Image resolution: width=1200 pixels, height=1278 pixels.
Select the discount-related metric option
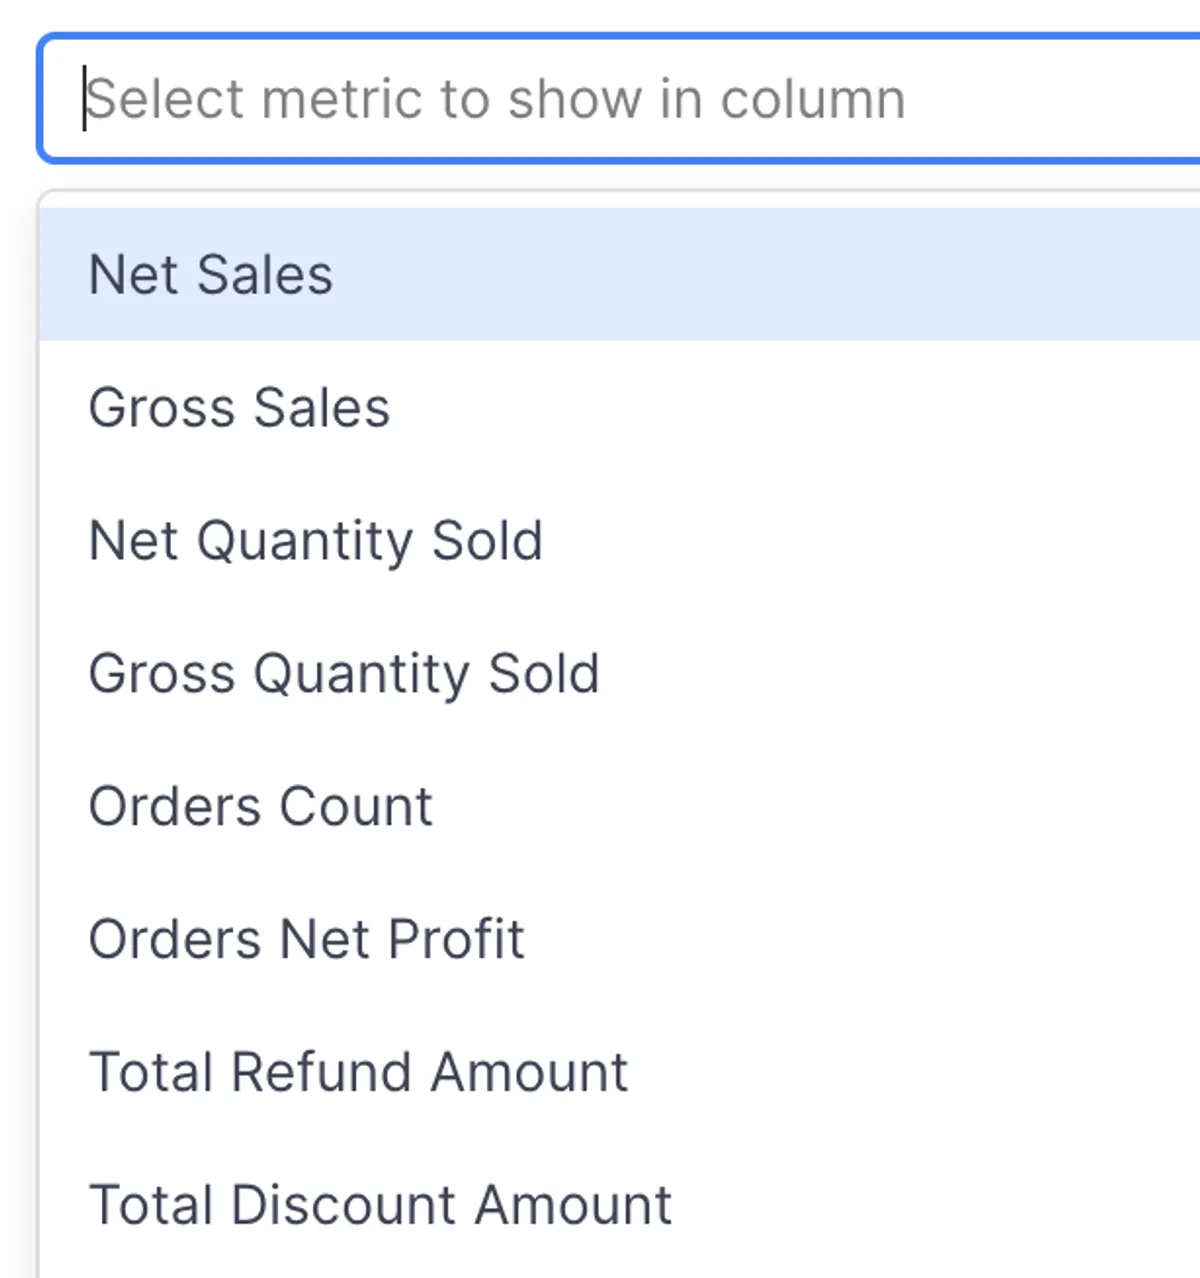tap(380, 1204)
